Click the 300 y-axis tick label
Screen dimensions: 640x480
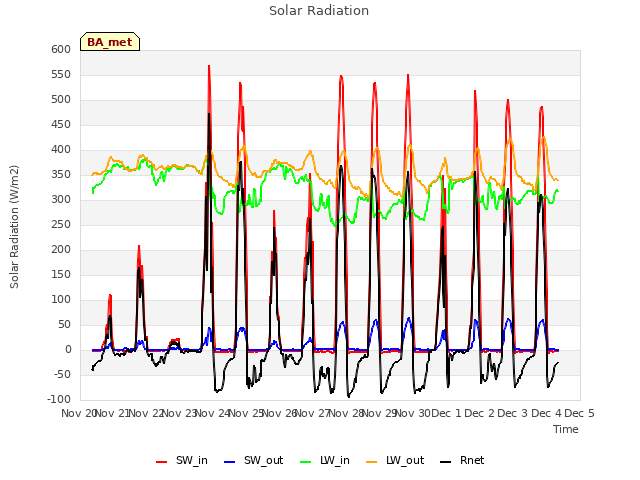tap(61, 199)
